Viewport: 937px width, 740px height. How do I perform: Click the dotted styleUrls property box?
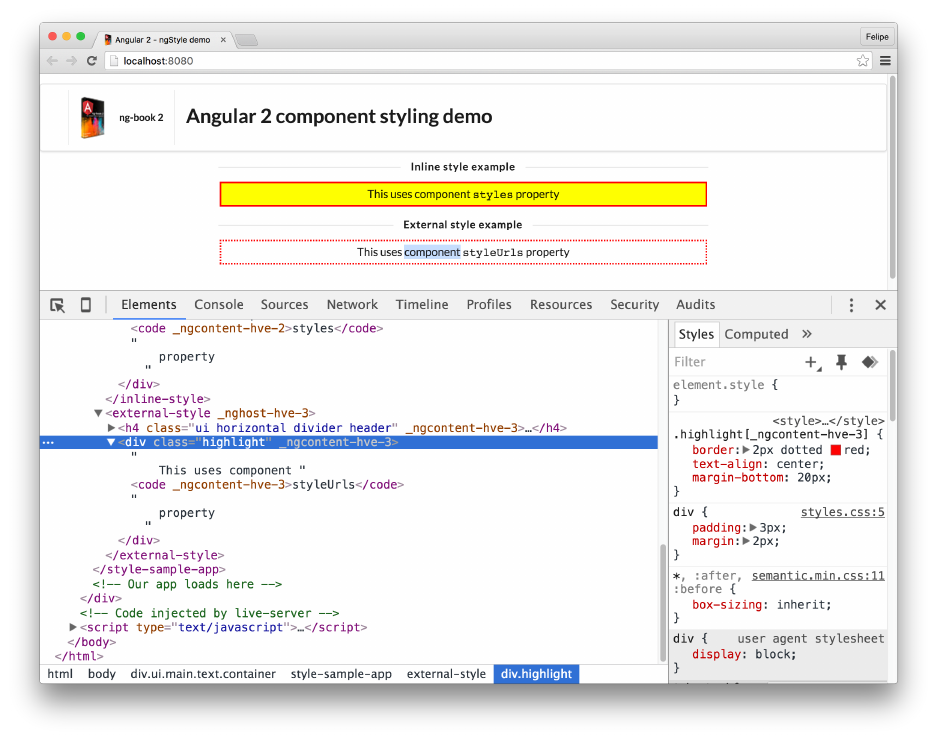[463, 252]
